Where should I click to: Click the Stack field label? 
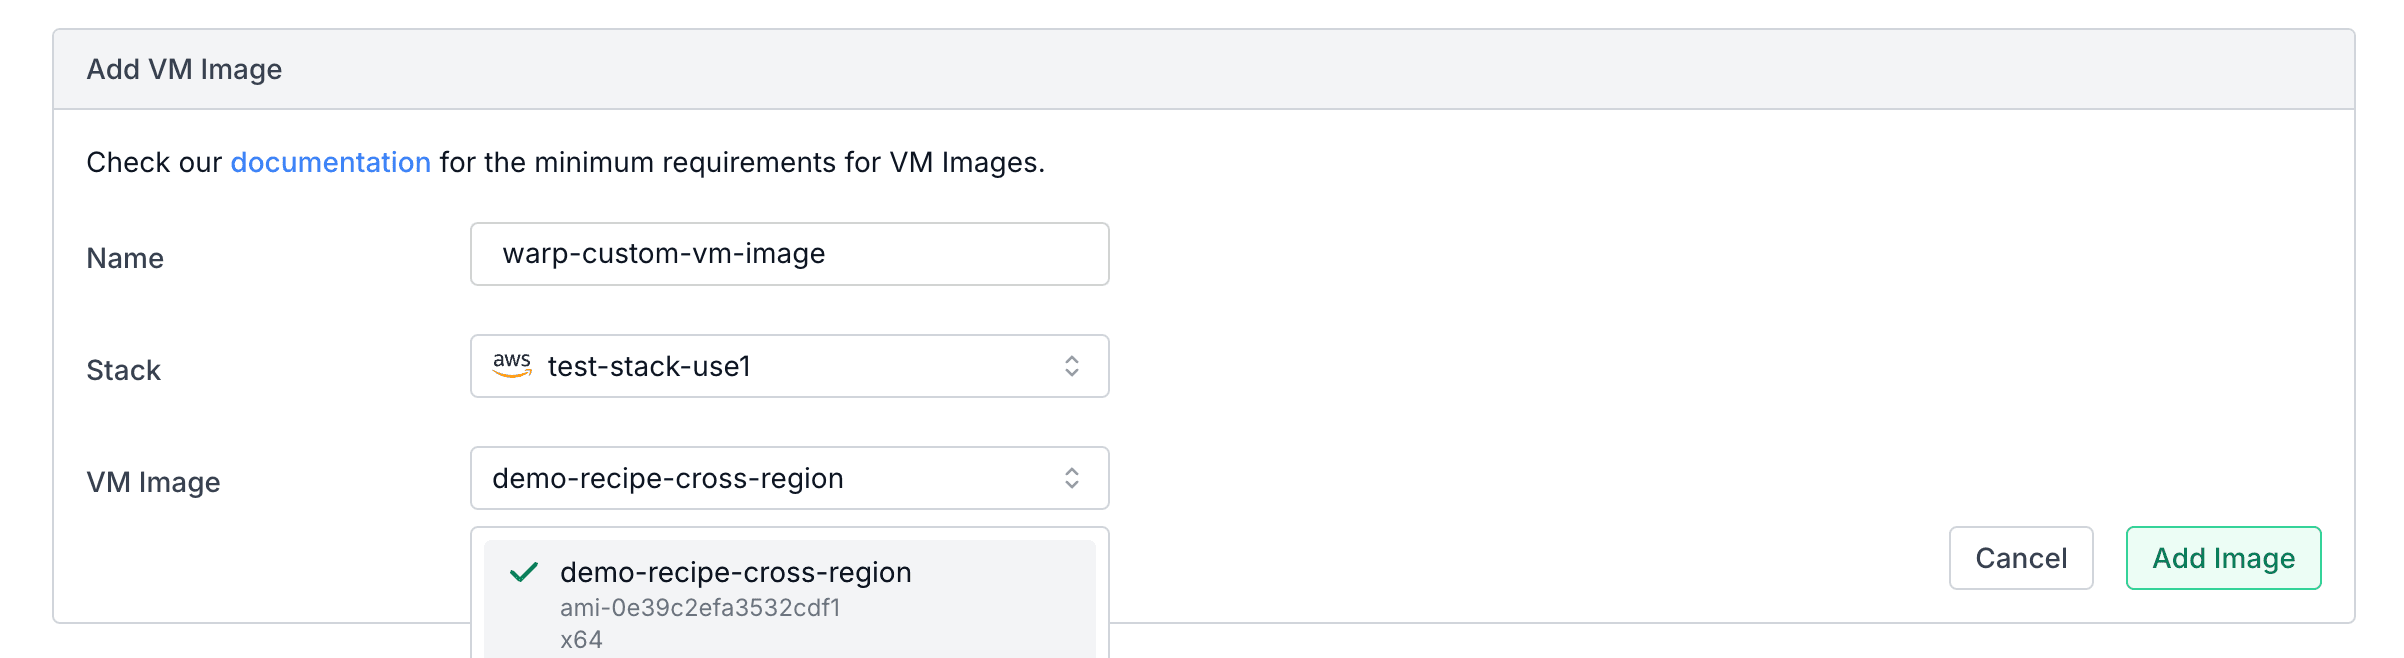[122, 369]
